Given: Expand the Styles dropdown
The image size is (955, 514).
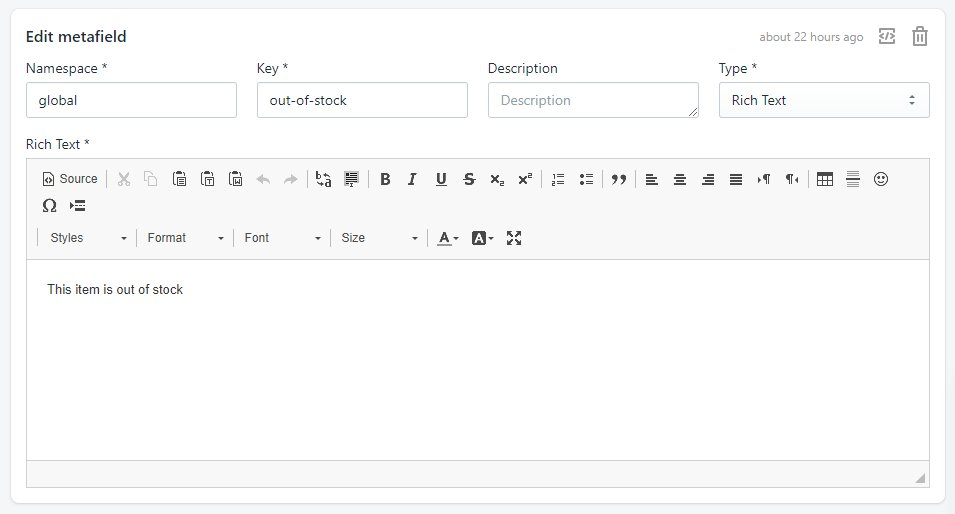Looking at the screenshot, I should click(88, 238).
